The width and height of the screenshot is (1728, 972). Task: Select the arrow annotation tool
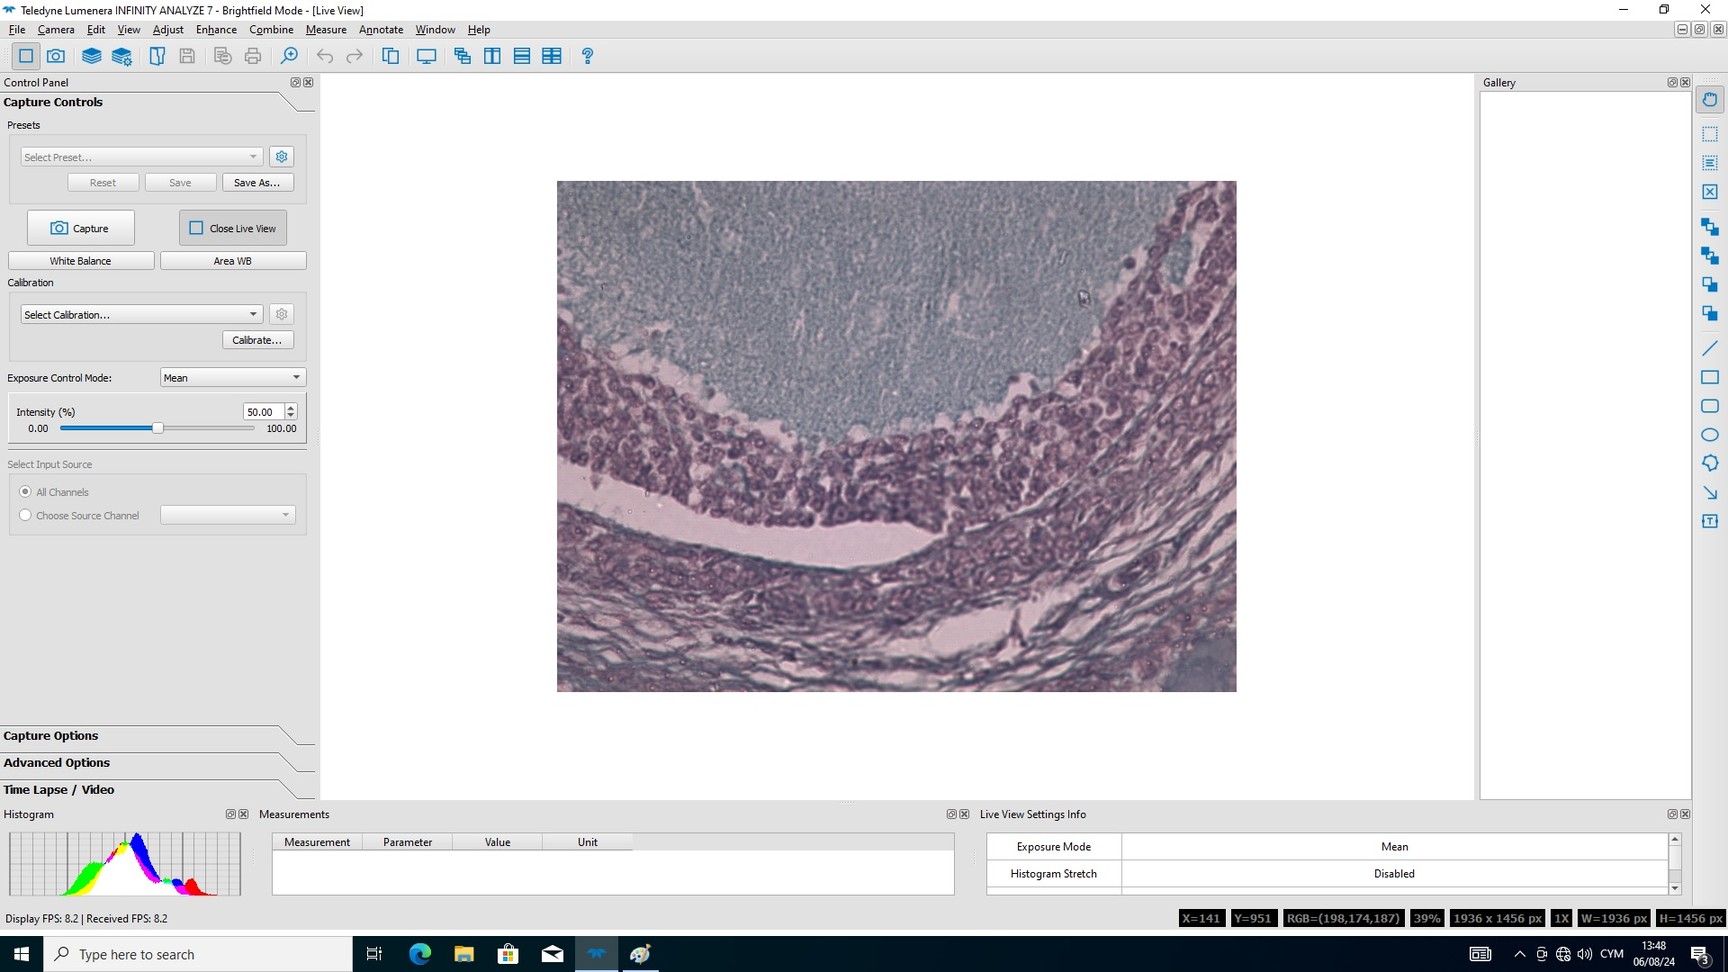(1710, 493)
